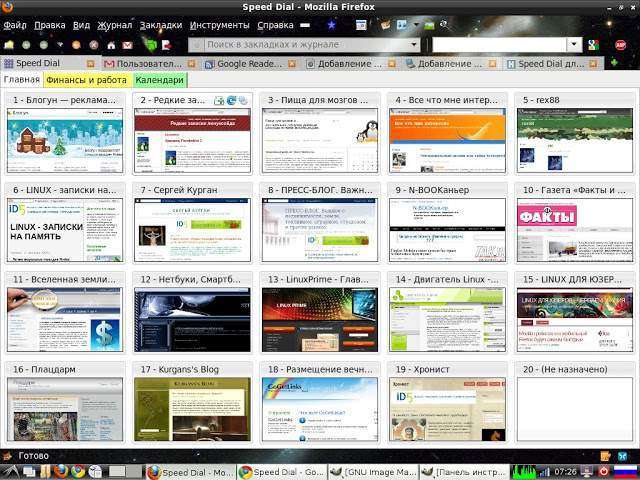
Task: Click the red power button in the system tray
Action: point(604,471)
